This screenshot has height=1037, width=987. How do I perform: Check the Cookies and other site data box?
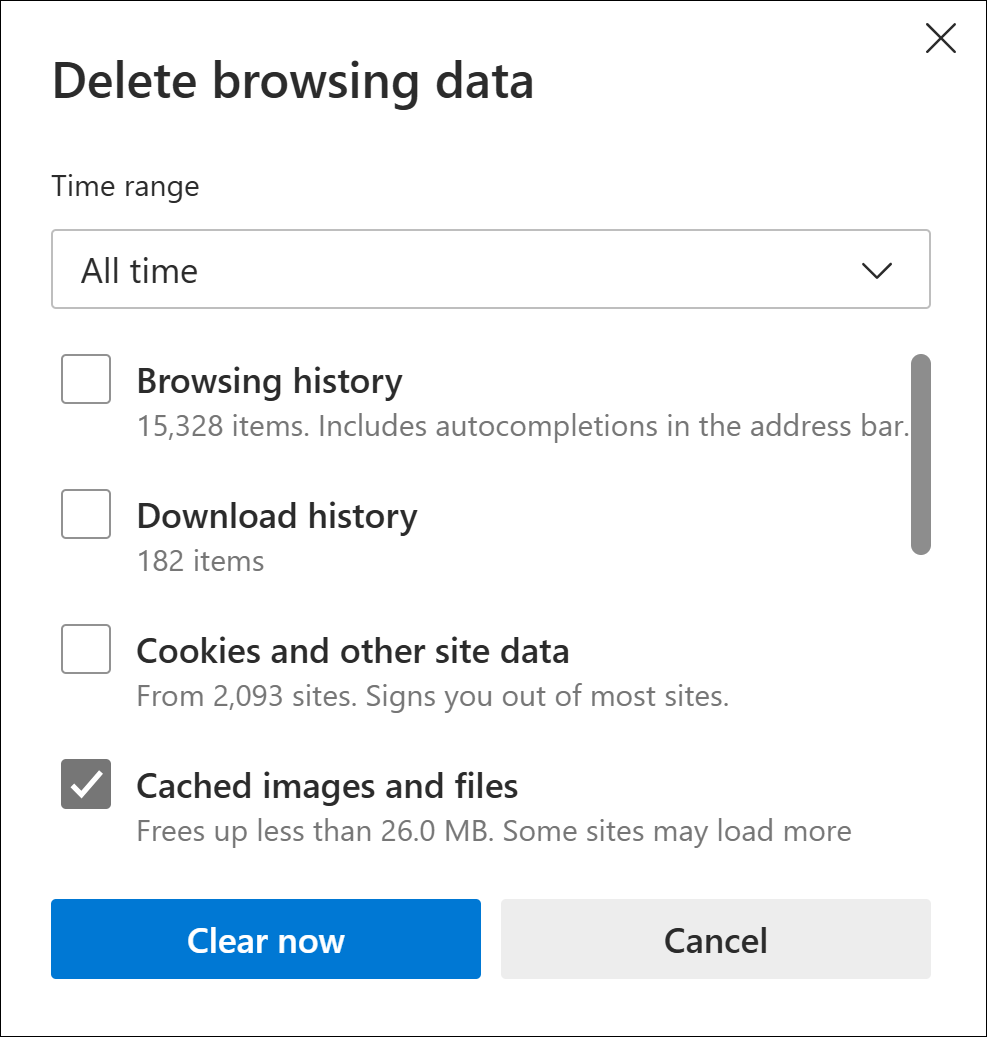pyautogui.click(x=86, y=649)
